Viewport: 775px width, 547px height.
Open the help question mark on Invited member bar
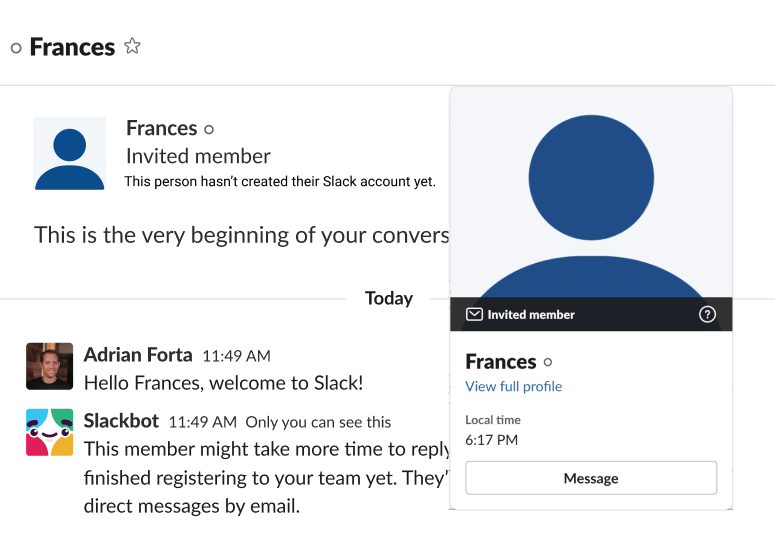coord(707,314)
